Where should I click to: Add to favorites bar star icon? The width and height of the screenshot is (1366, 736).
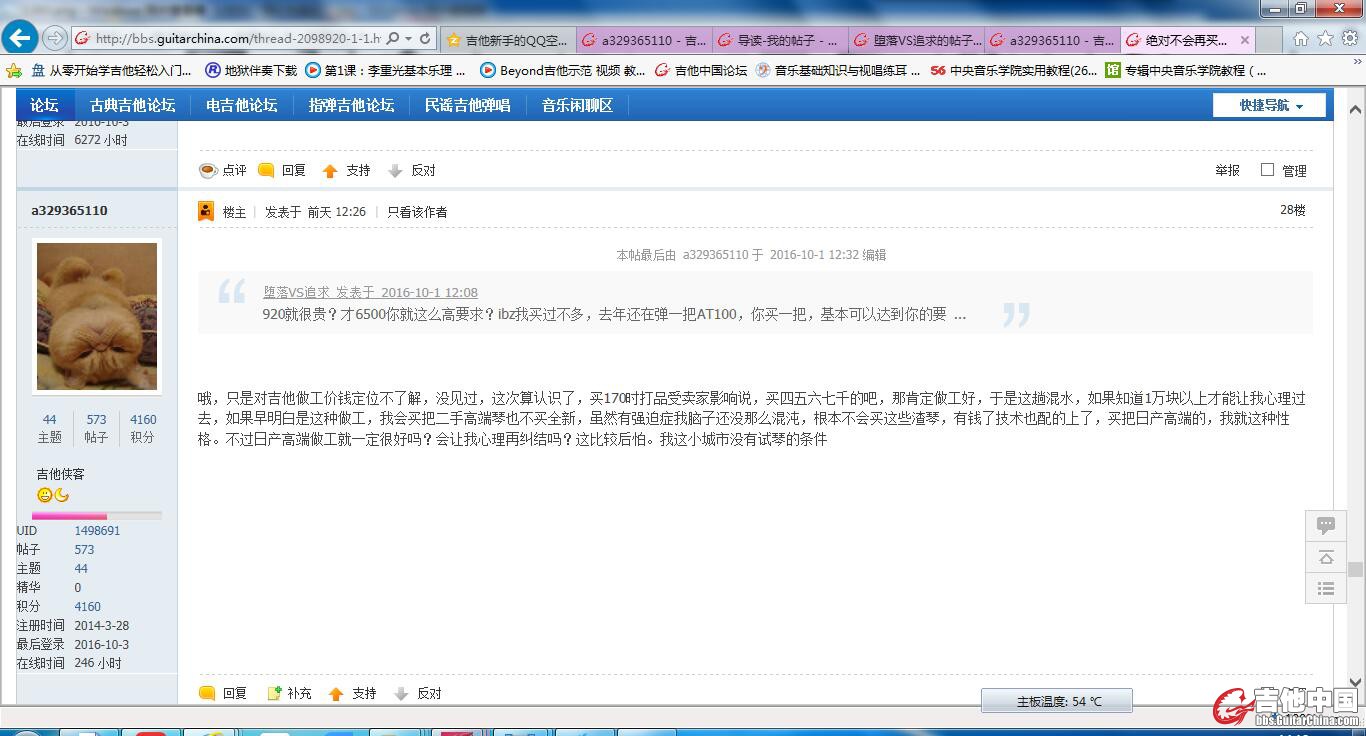point(14,70)
